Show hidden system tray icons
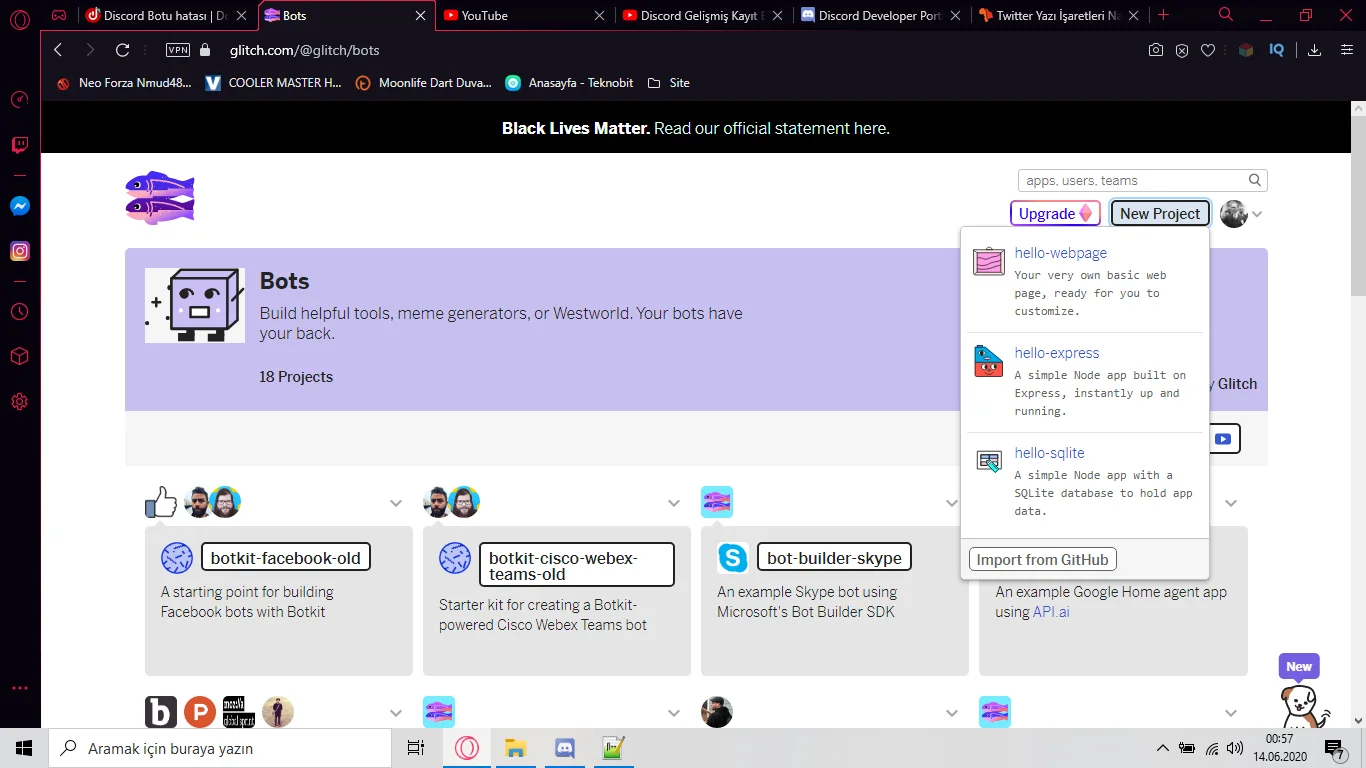The width and height of the screenshot is (1366, 768). click(x=1162, y=748)
